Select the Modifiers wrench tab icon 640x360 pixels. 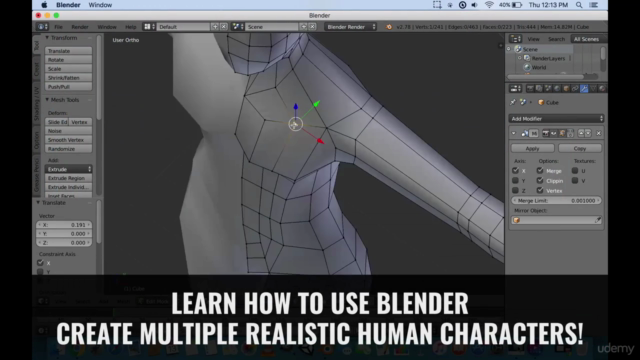click(584, 89)
